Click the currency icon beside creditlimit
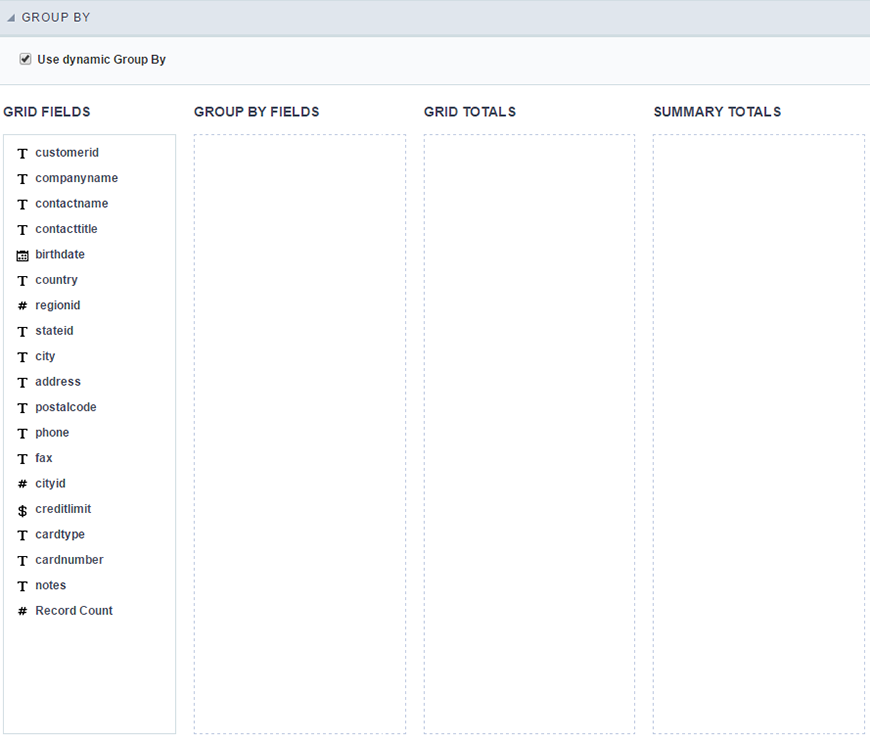The width and height of the screenshot is (870, 743). click(21, 509)
